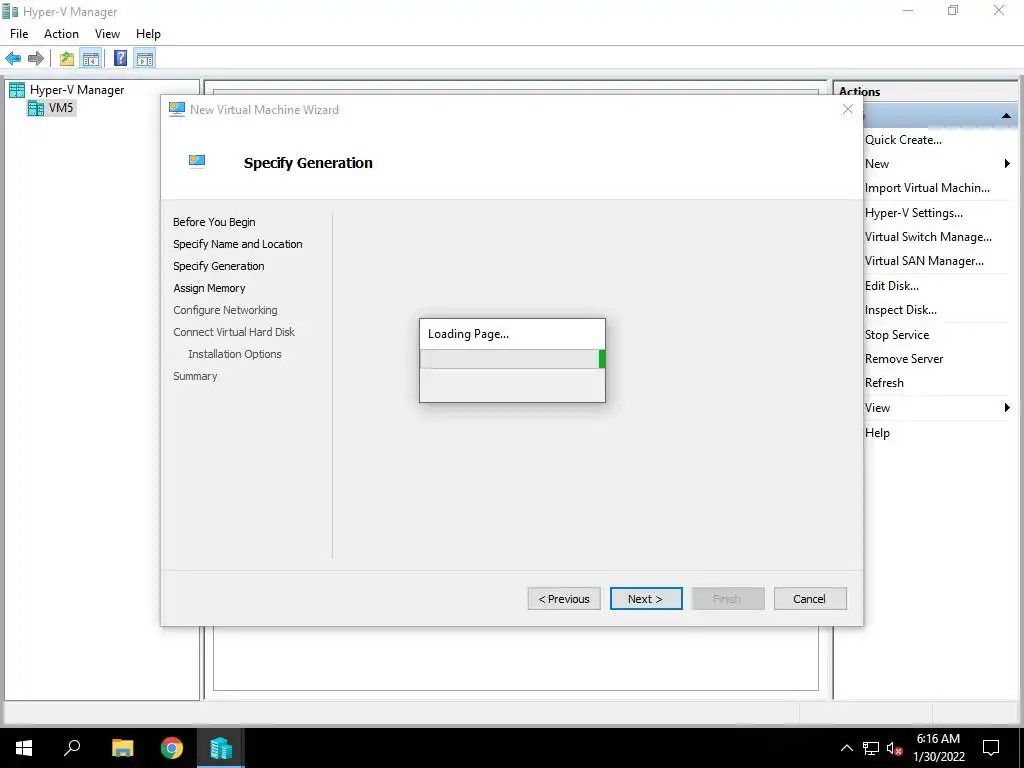
Task: Open File Explorer from taskbar
Action: tap(122, 748)
